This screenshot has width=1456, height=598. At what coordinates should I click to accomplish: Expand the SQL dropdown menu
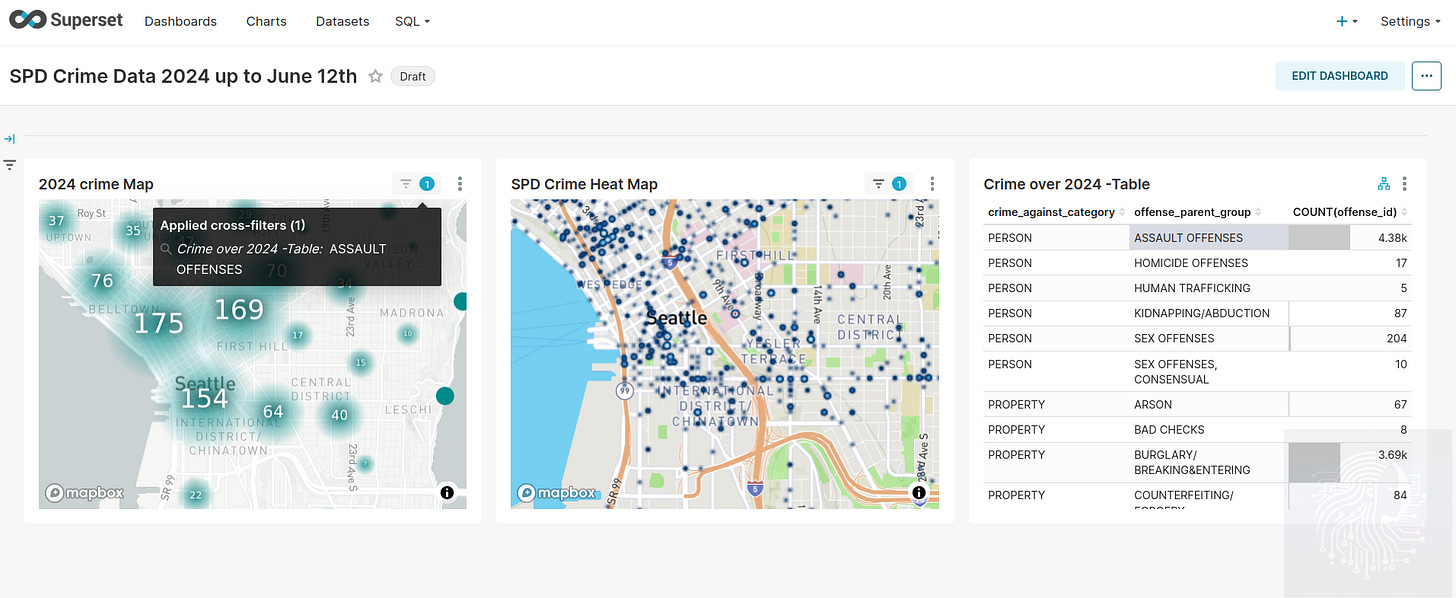point(412,21)
